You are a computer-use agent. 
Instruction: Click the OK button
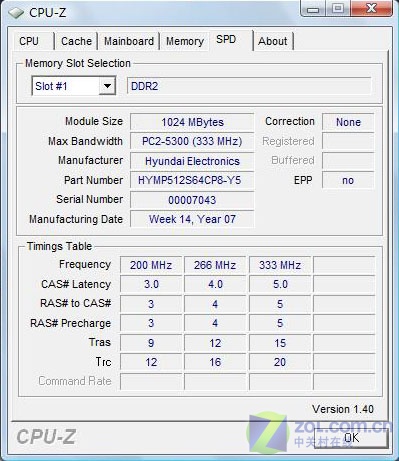click(x=351, y=438)
